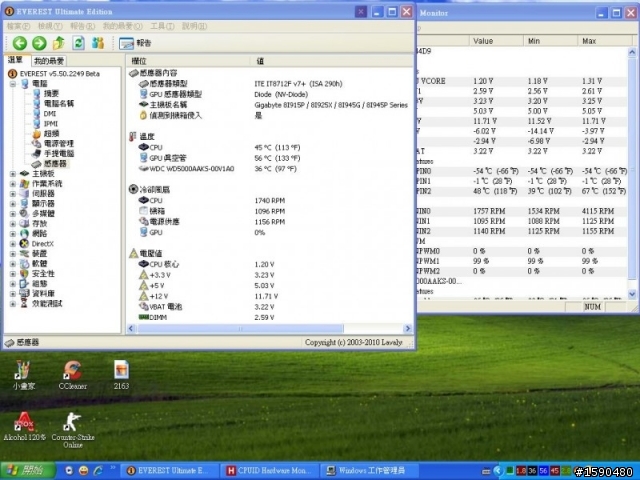Click the 安全性 shield icon

pos(24,273)
